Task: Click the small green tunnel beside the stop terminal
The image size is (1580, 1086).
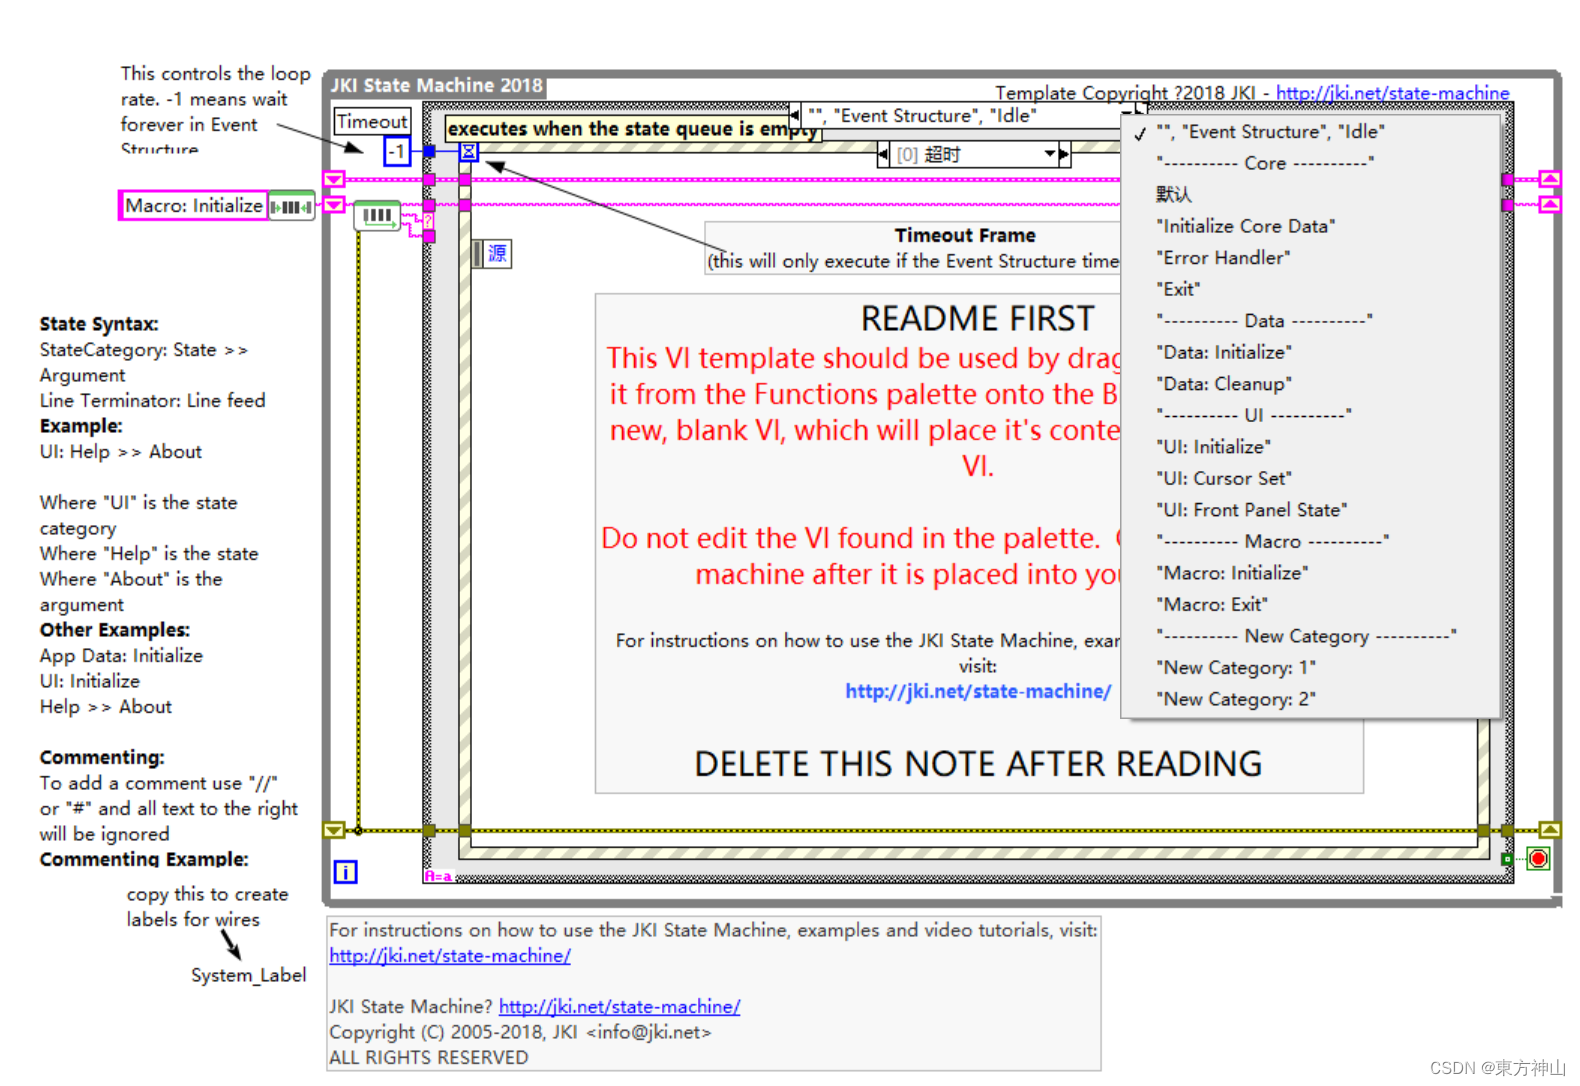Action: (x=1507, y=859)
